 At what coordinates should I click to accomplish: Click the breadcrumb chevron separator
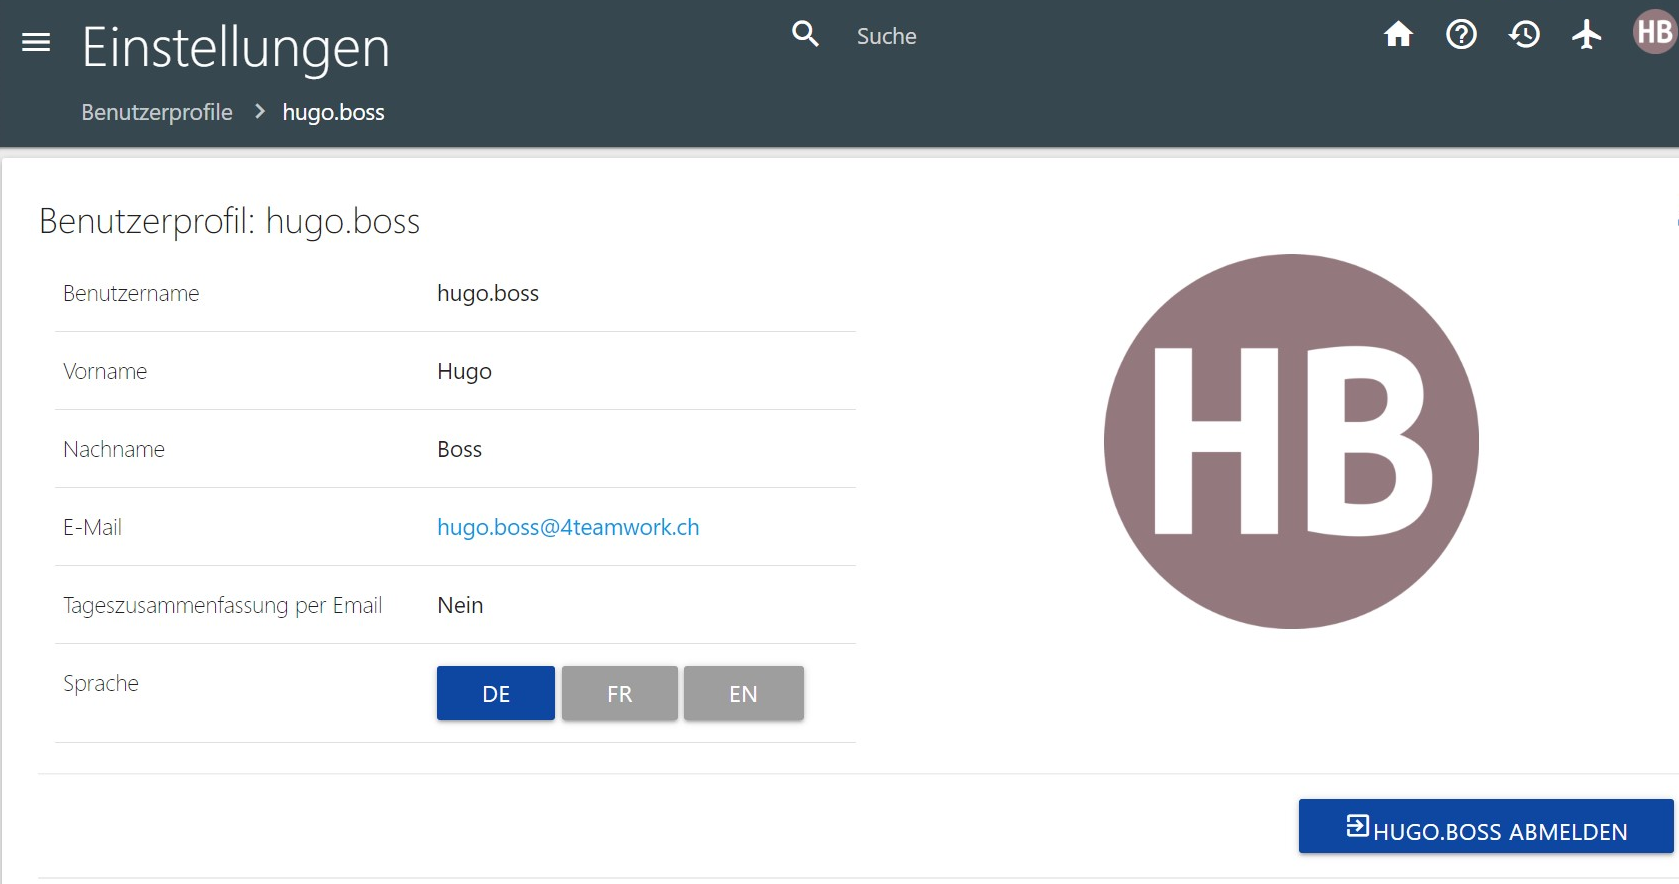click(259, 111)
